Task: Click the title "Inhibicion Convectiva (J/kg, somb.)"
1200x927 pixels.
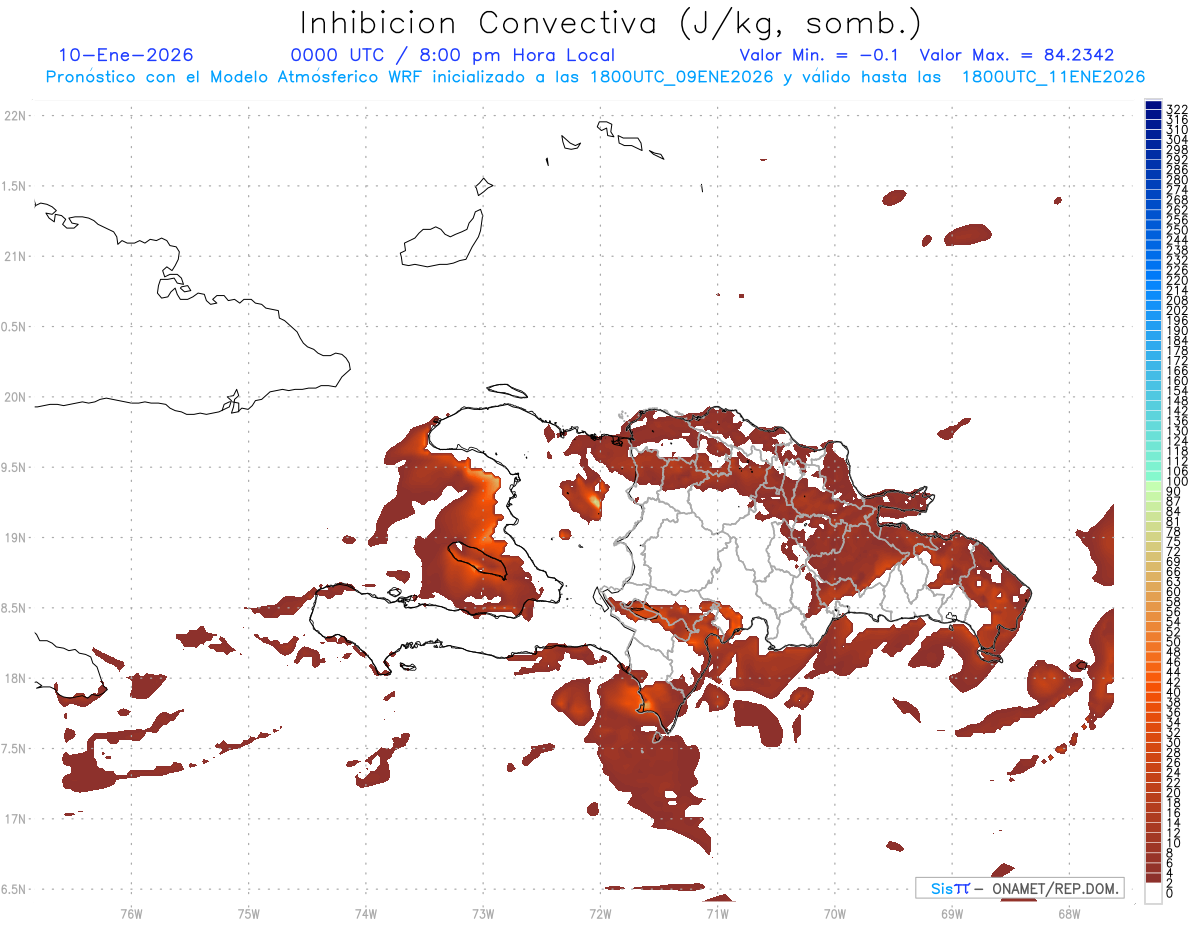Action: (611, 23)
